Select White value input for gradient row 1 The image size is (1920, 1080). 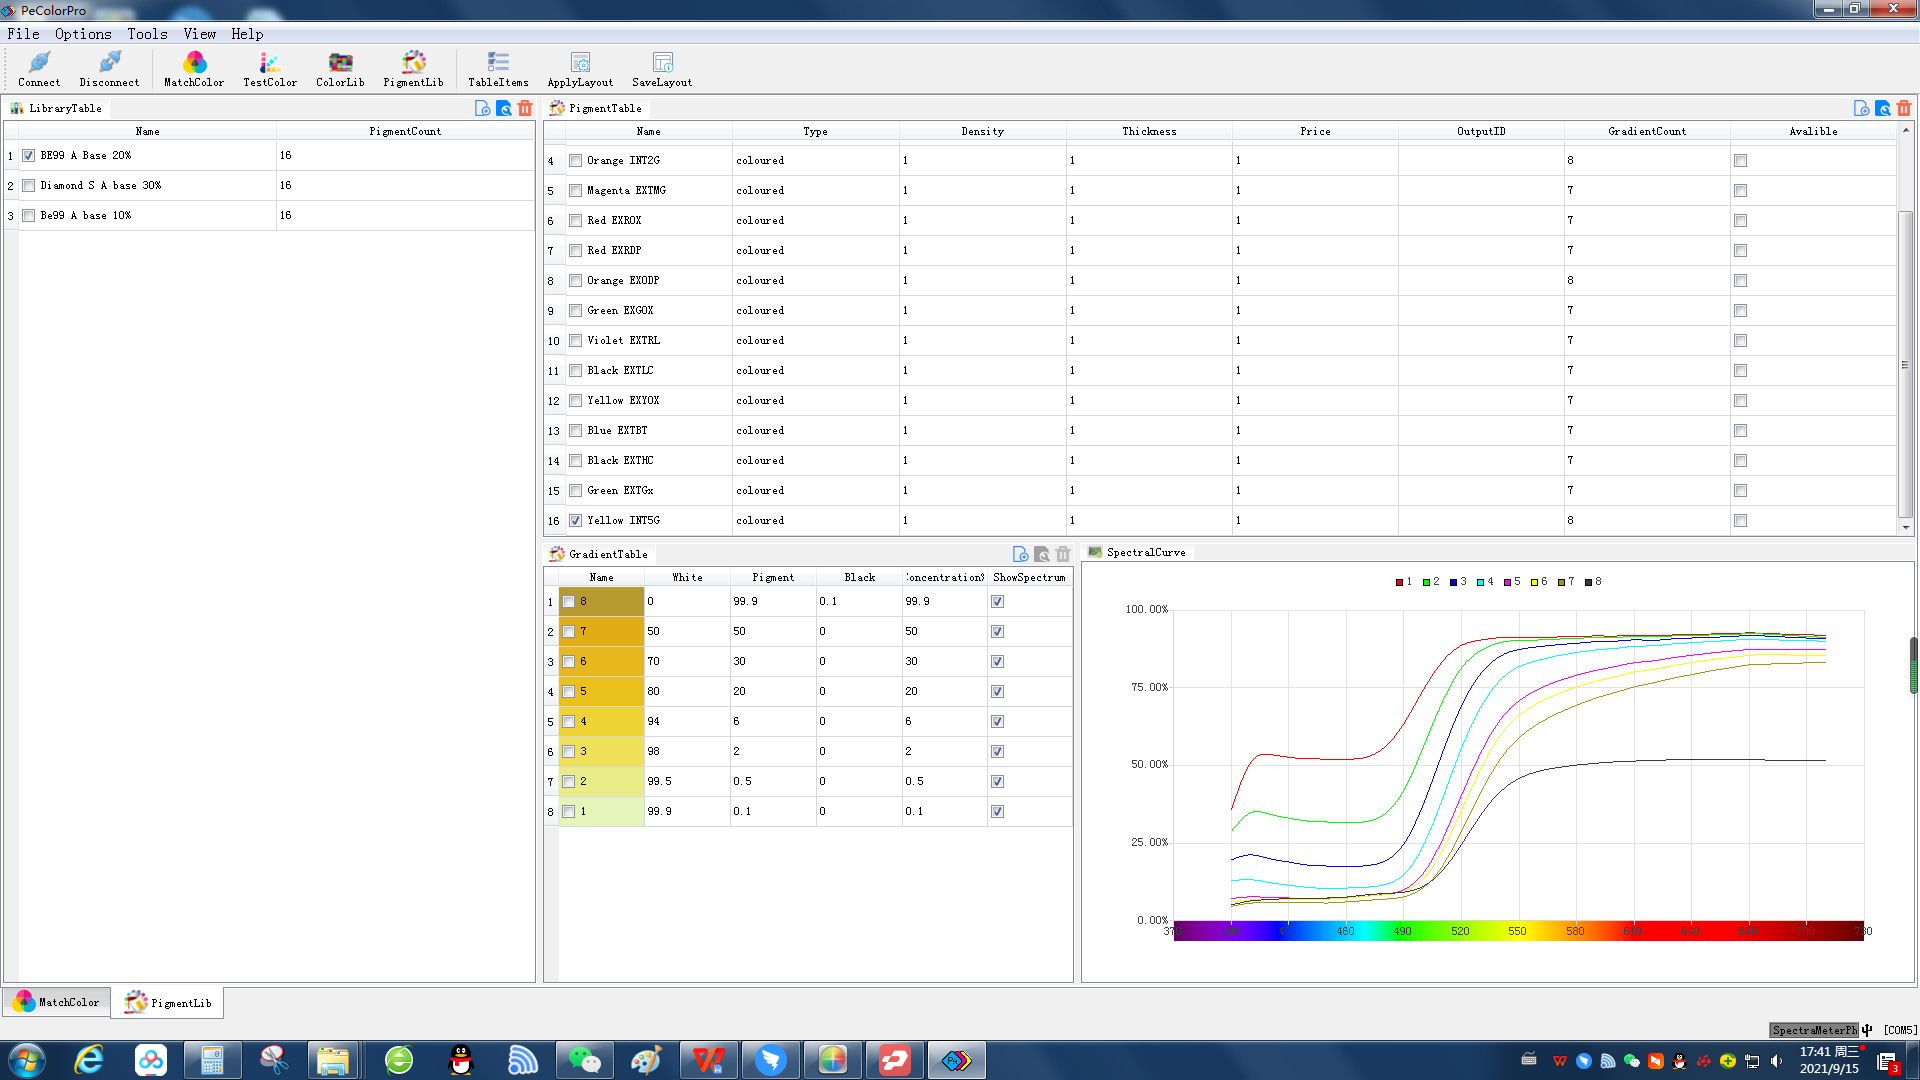(x=686, y=600)
